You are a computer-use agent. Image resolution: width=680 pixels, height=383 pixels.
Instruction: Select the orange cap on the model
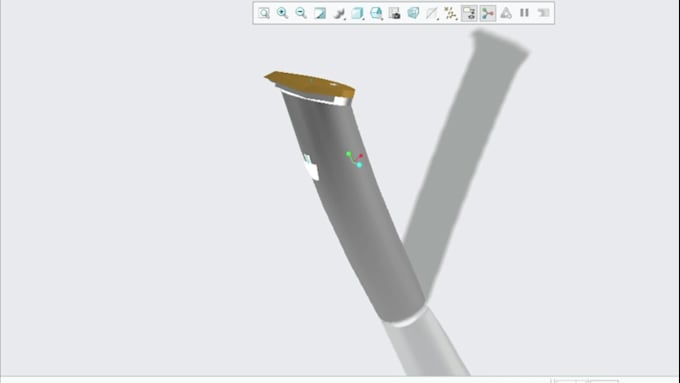click(310, 84)
